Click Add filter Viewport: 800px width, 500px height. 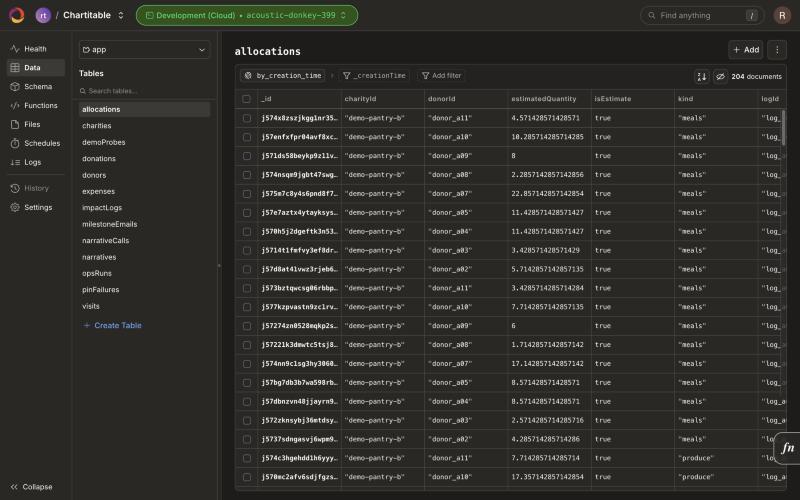(x=441, y=76)
